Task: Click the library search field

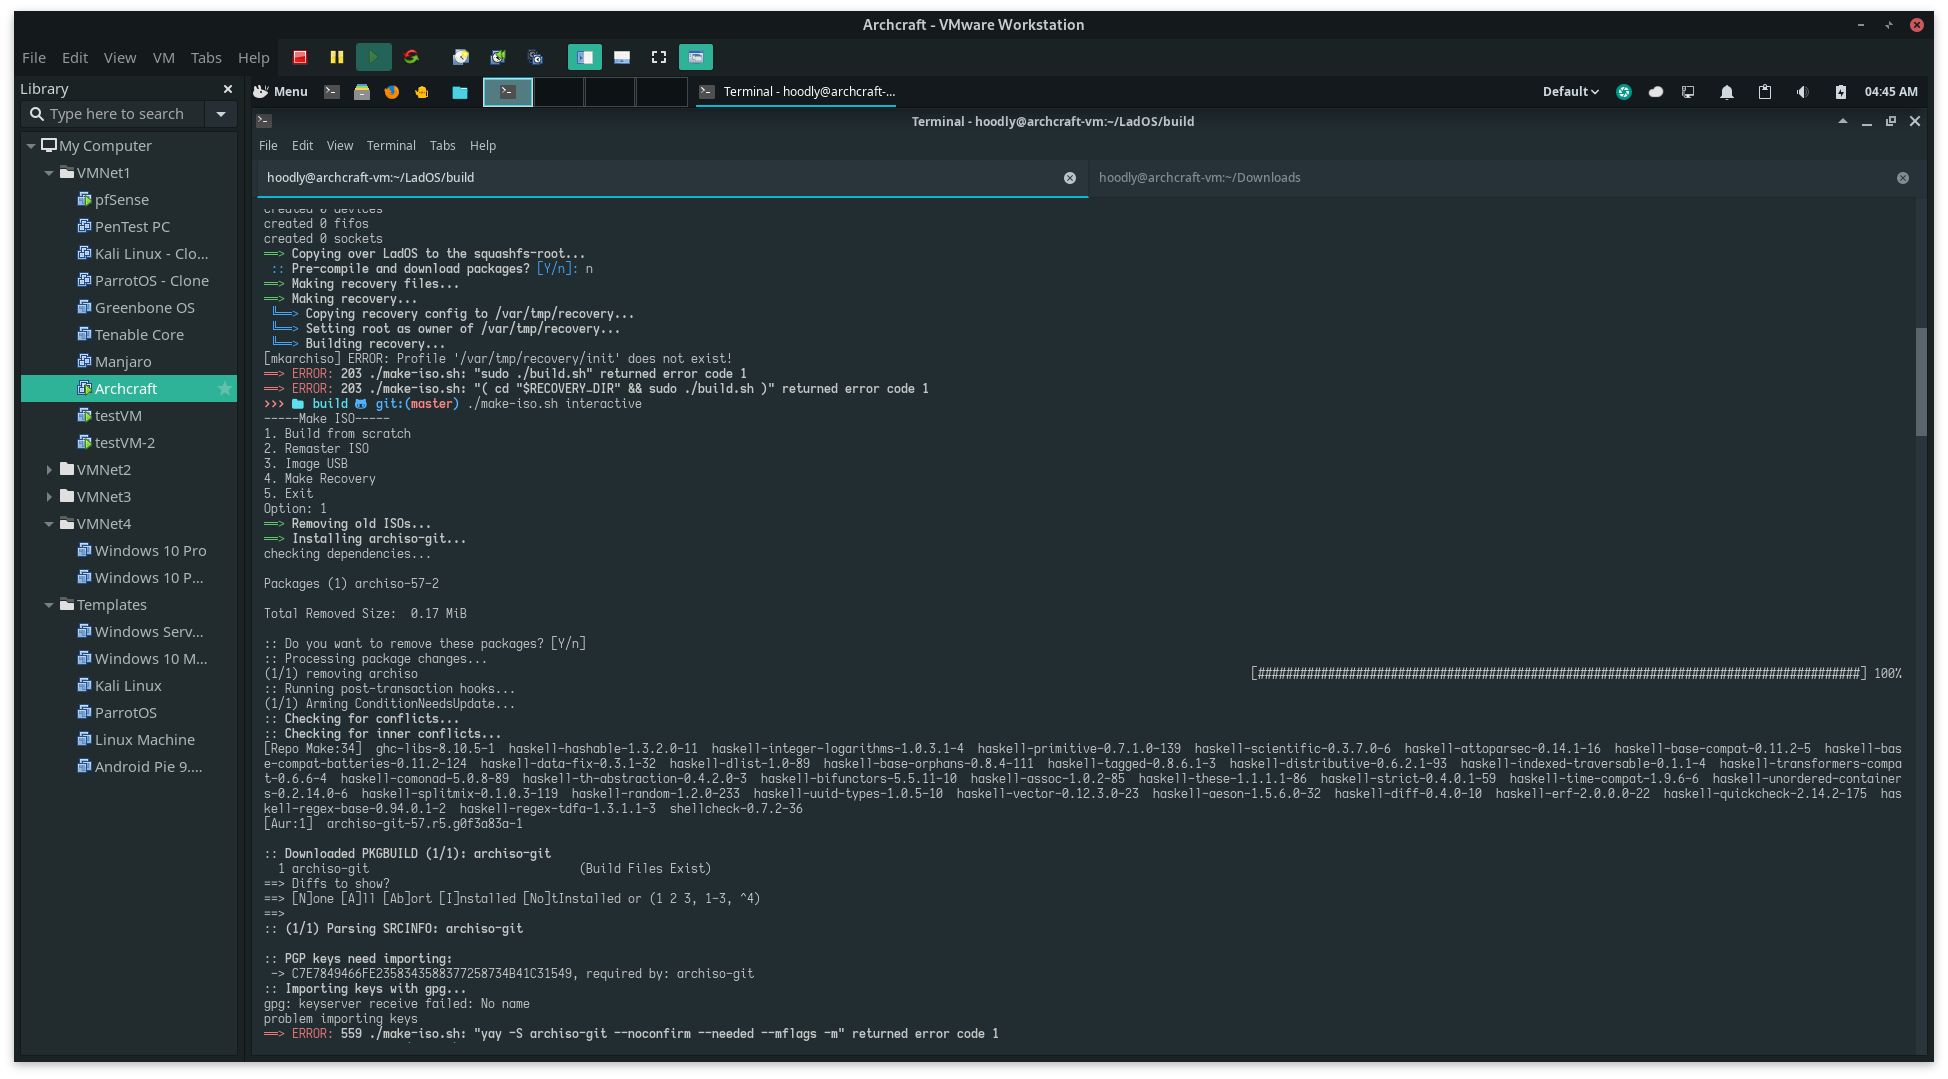Action: pos(115,114)
